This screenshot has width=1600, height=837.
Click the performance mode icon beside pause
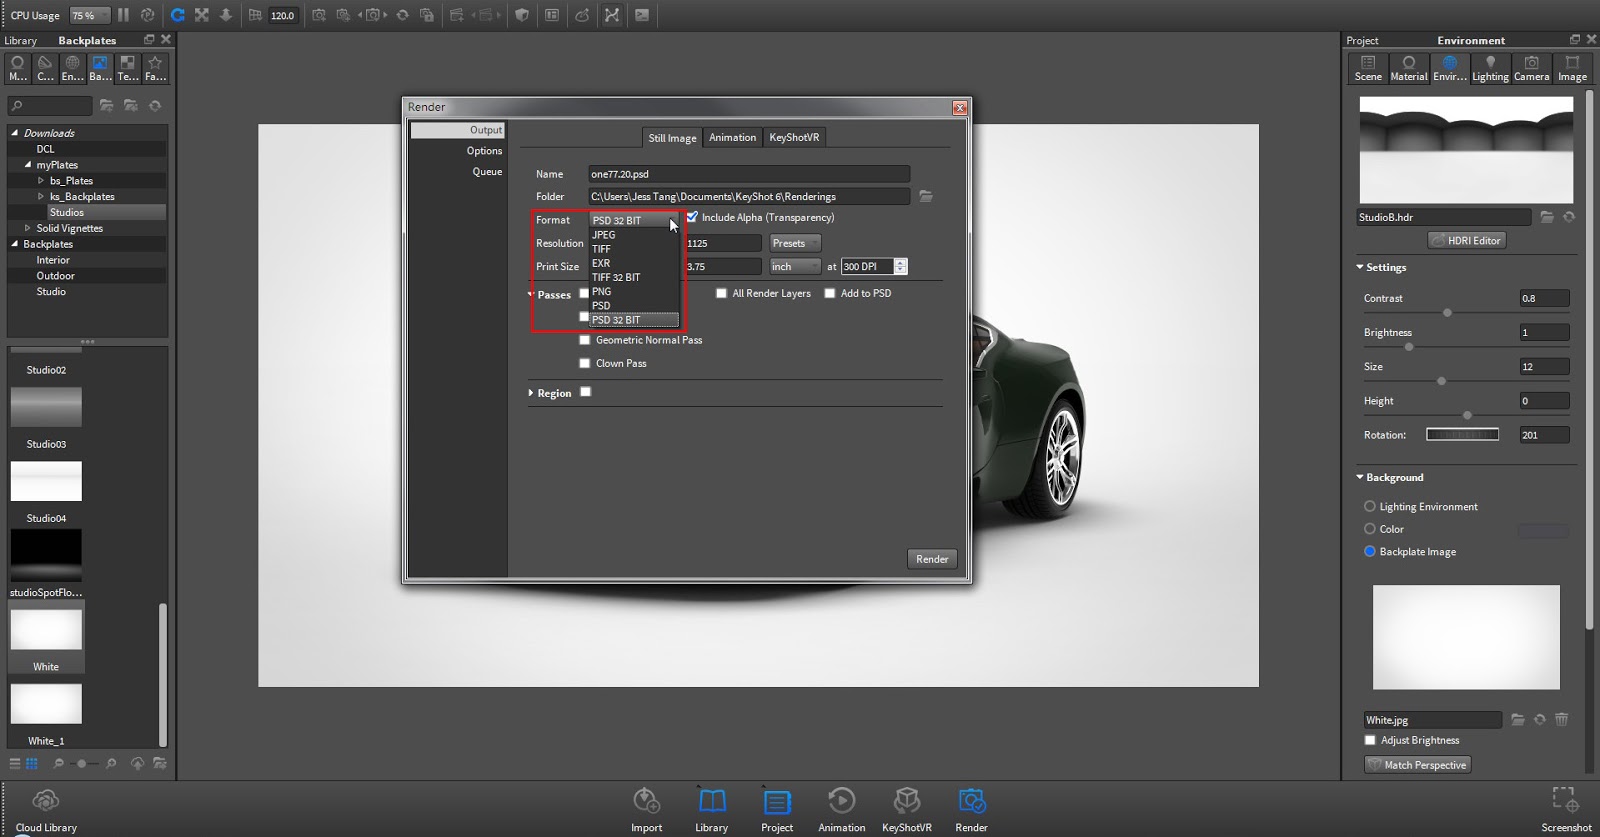(147, 15)
